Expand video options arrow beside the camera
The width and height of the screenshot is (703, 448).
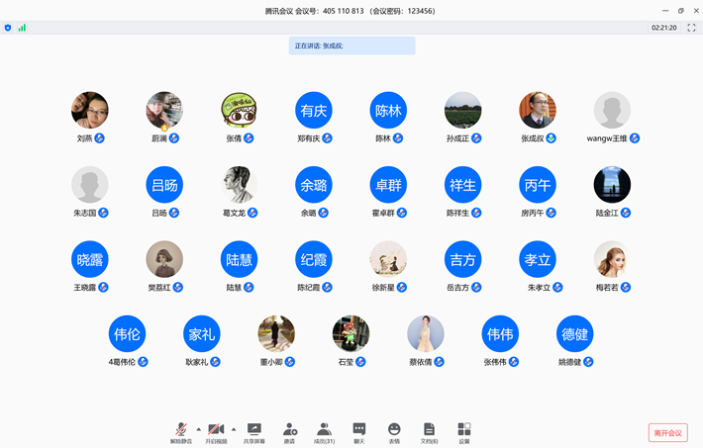point(234,428)
